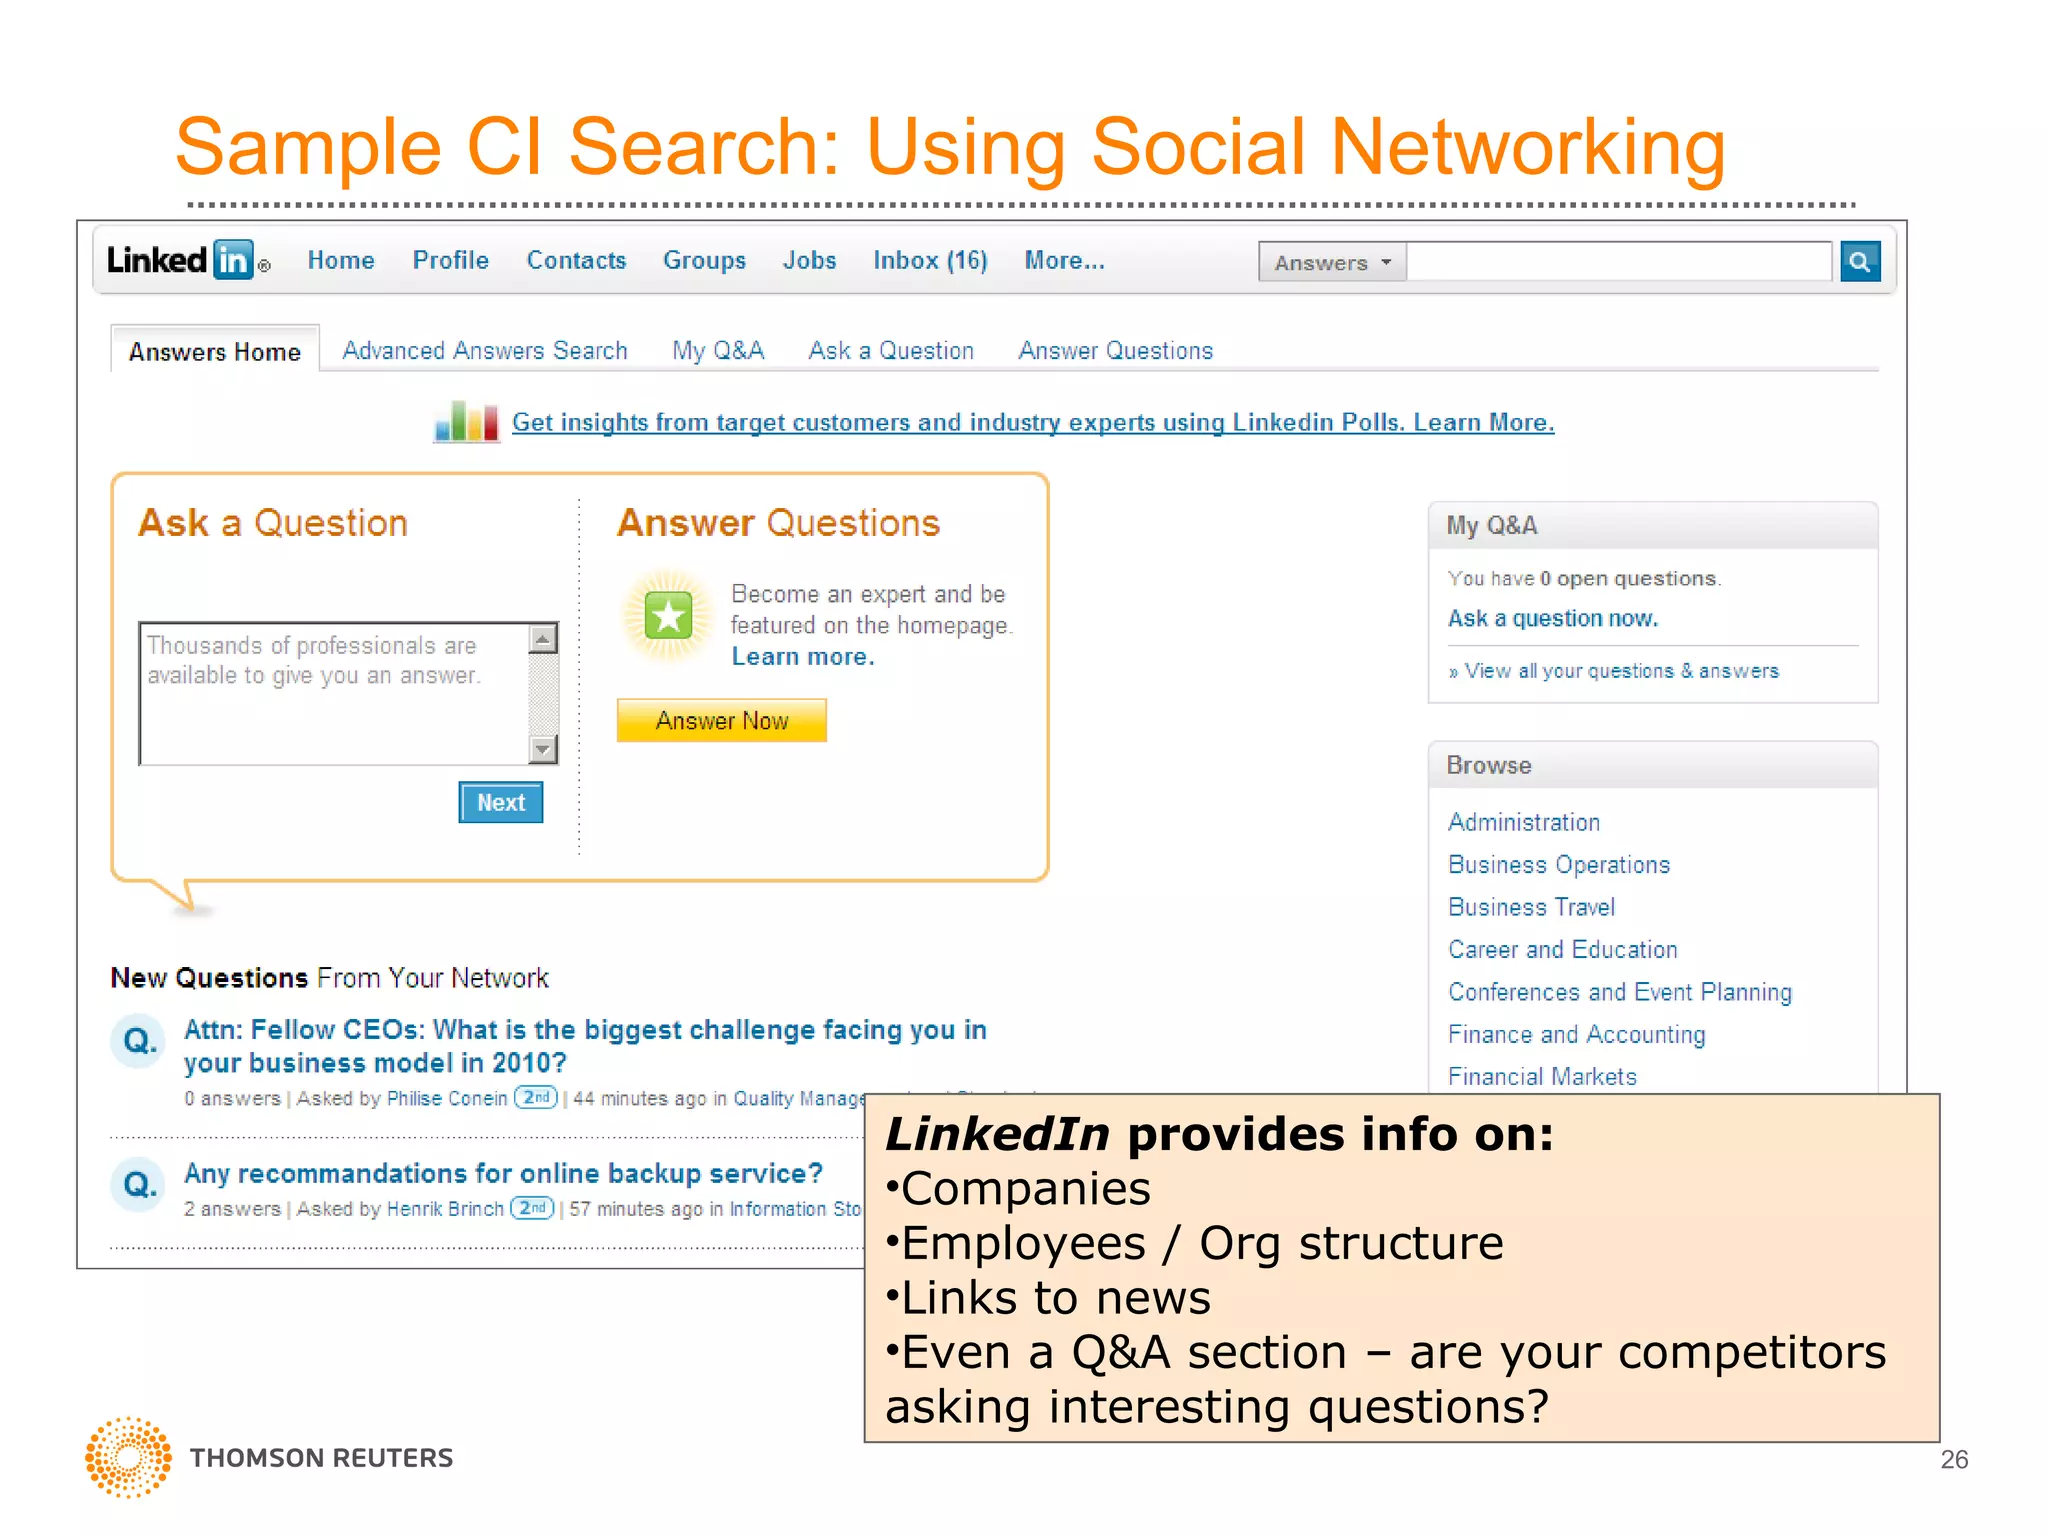Image resolution: width=2048 pixels, height=1536 pixels.
Task: Open the Answers search category dropdown
Action: pos(1332,262)
